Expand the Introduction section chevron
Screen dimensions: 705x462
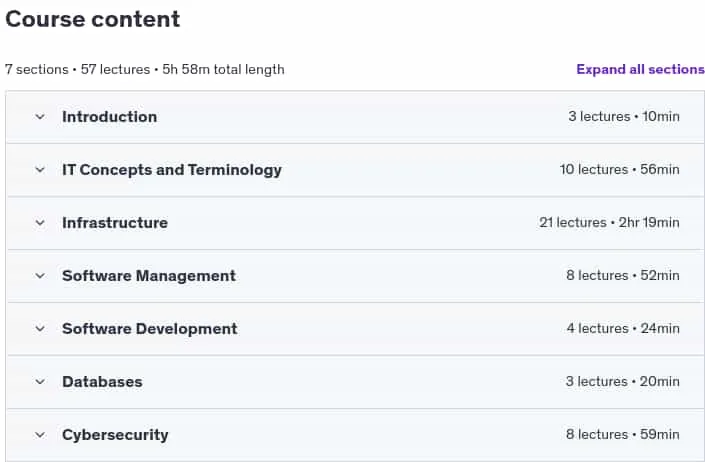pyautogui.click(x=40, y=117)
